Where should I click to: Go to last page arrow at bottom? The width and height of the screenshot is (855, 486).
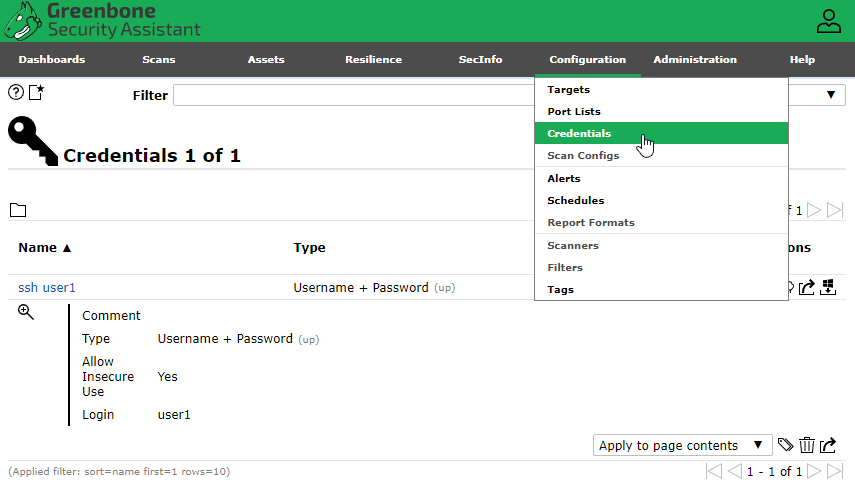point(835,471)
